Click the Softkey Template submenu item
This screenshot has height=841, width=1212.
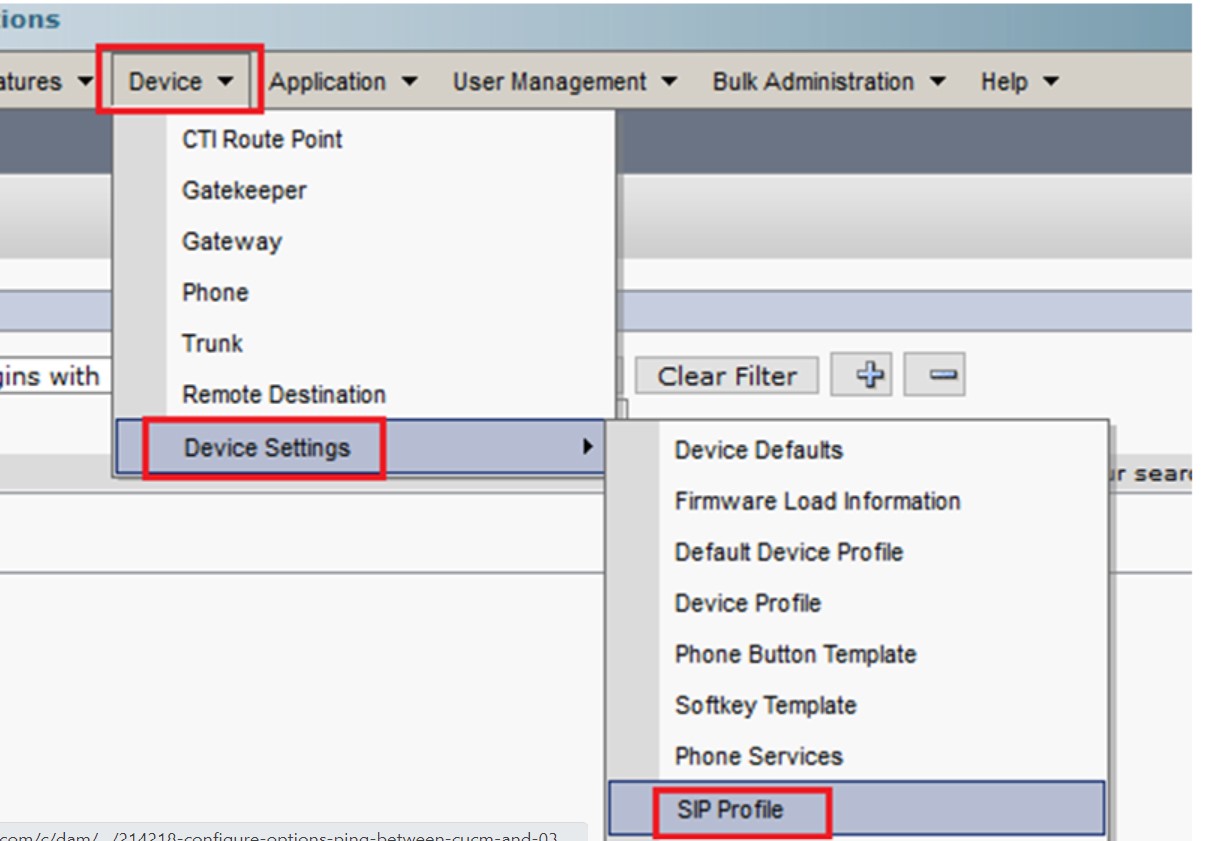tap(765, 705)
